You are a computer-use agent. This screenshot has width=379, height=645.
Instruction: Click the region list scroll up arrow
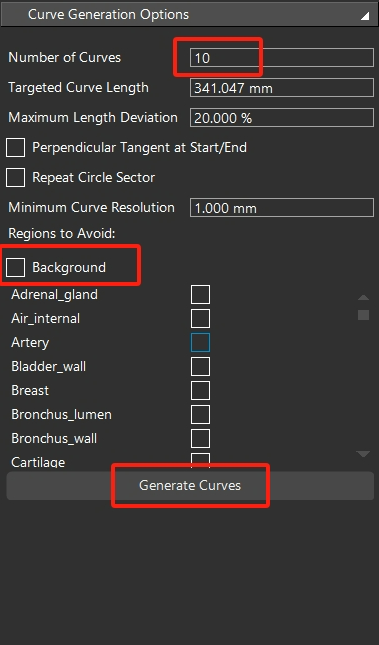pos(363,297)
